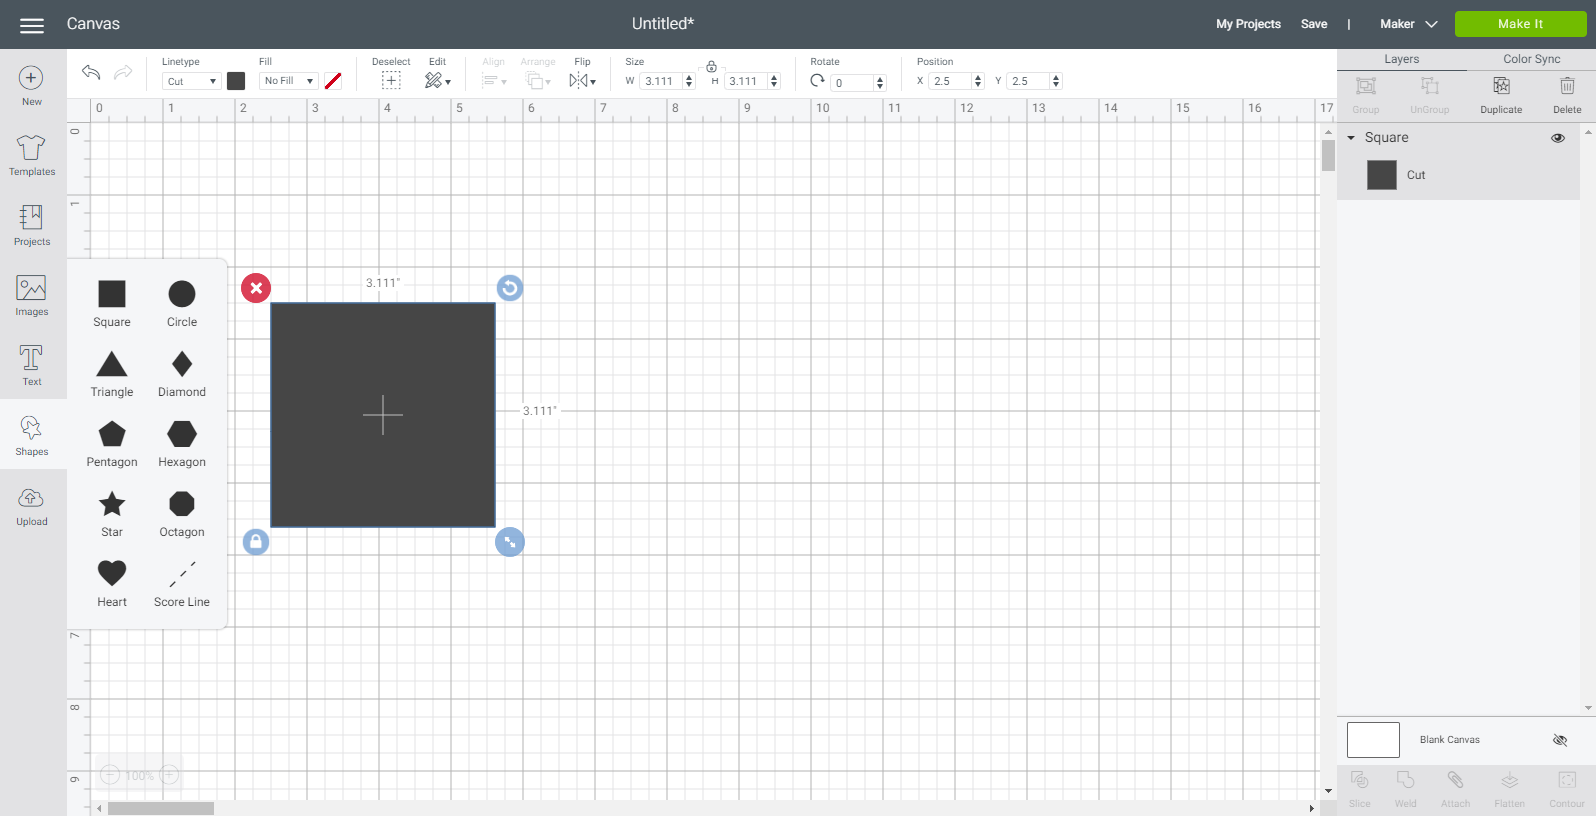Open My Projects
The image size is (1596, 816).
coord(1248,24)
